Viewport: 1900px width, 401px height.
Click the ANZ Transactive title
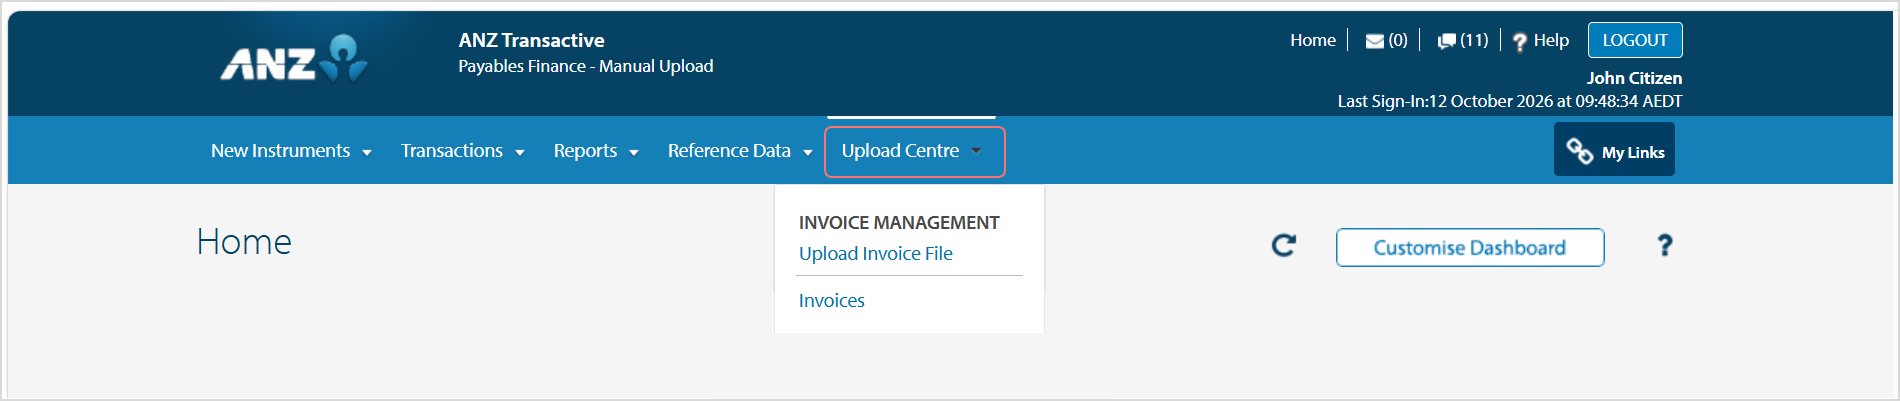click(531, 41)
